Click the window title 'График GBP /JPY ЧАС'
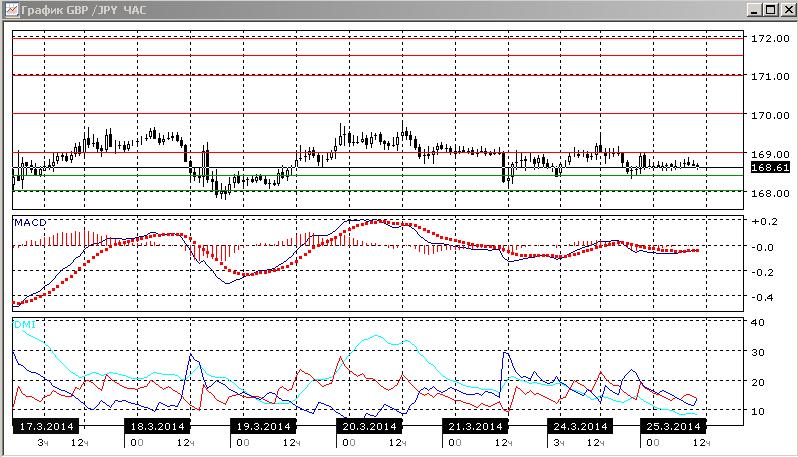 tap(84, 10)
